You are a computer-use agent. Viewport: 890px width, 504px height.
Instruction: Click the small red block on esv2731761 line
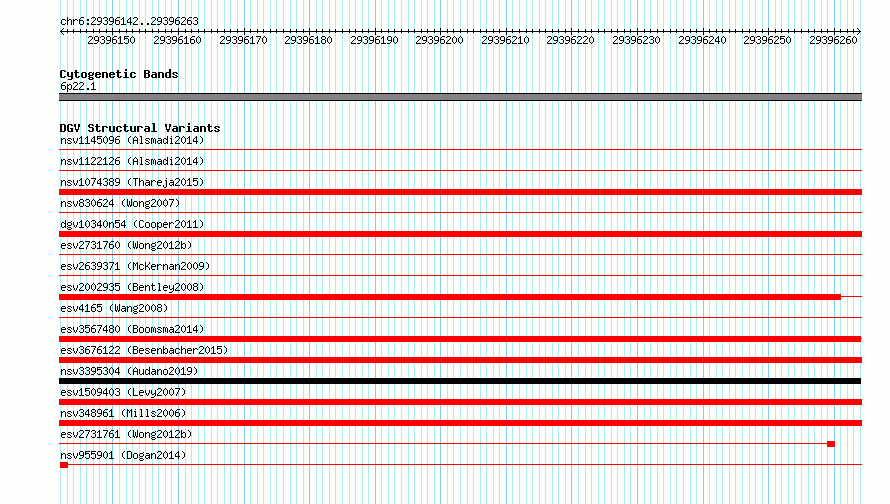[x=831, y=444]
